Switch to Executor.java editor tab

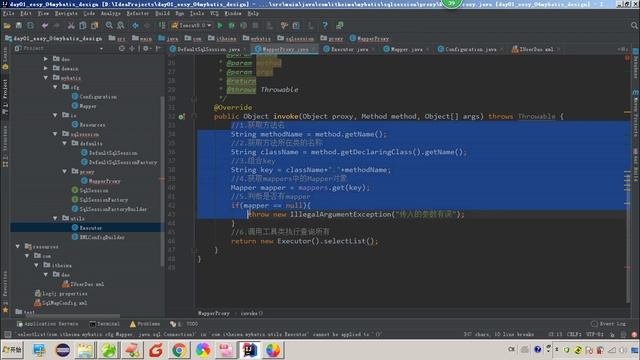pos(349,49)
